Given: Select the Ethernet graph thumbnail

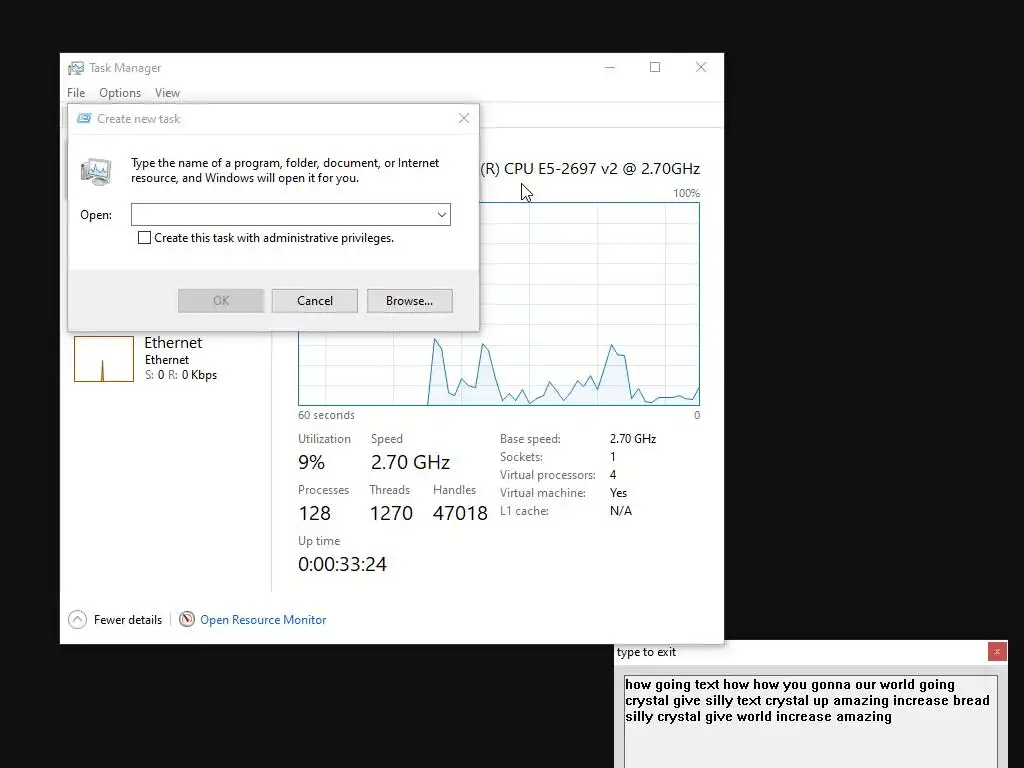Looking at the screenshot, I should coord(104,359).
